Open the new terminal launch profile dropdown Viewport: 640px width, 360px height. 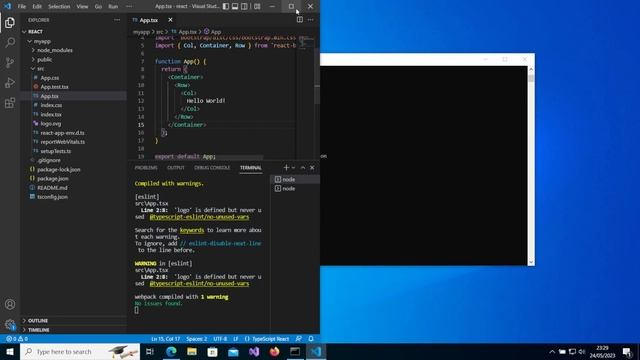pyautogui.click(x=293, y=168)
